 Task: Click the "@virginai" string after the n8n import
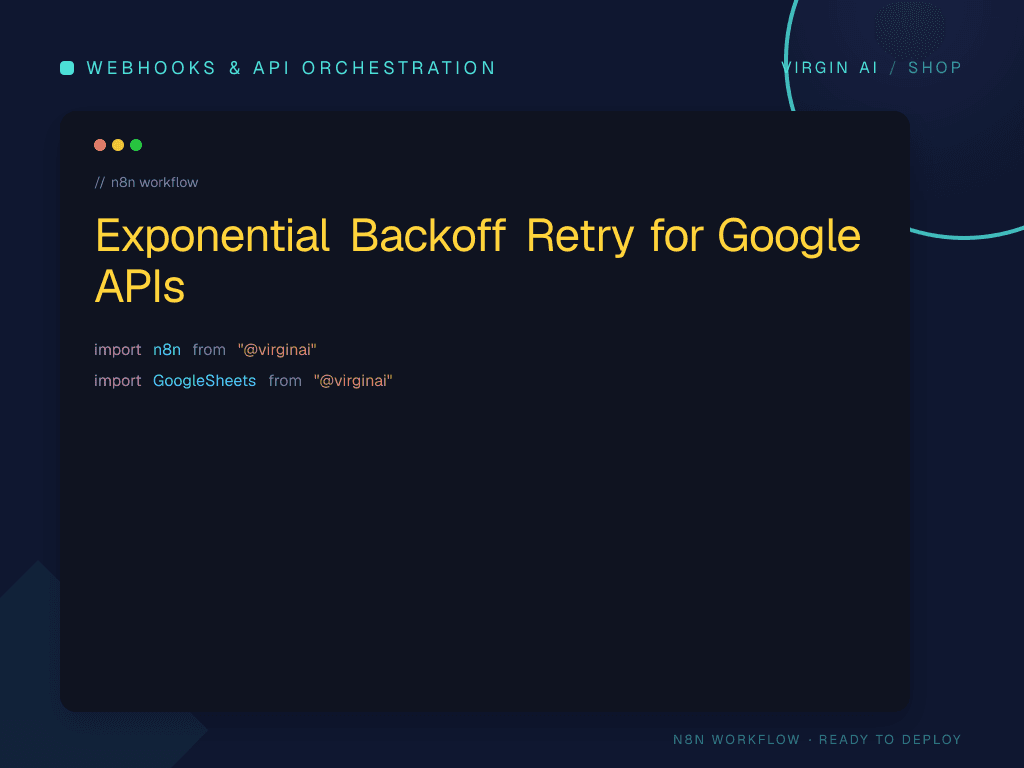pos(277,350)
